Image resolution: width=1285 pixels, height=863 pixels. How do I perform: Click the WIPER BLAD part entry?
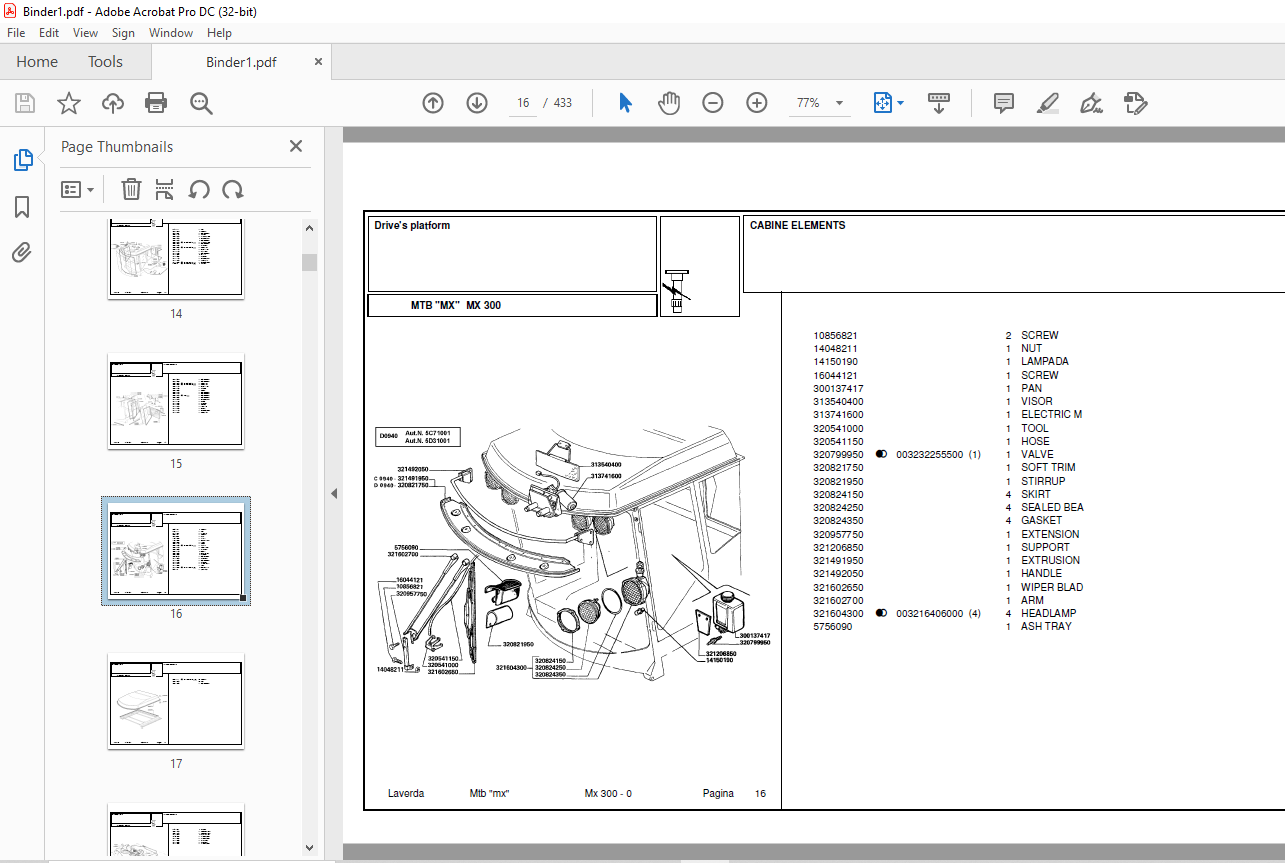(1052, 587)
